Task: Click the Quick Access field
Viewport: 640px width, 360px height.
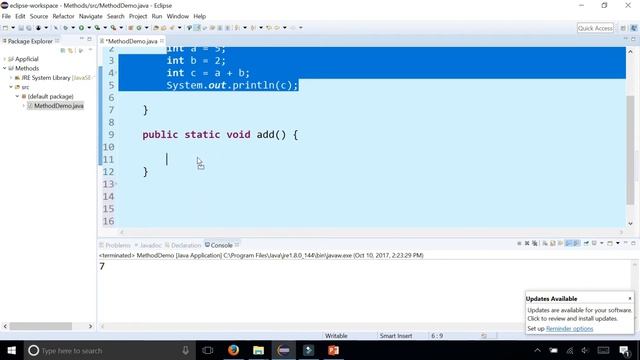Action: click(x=596, y=28)
